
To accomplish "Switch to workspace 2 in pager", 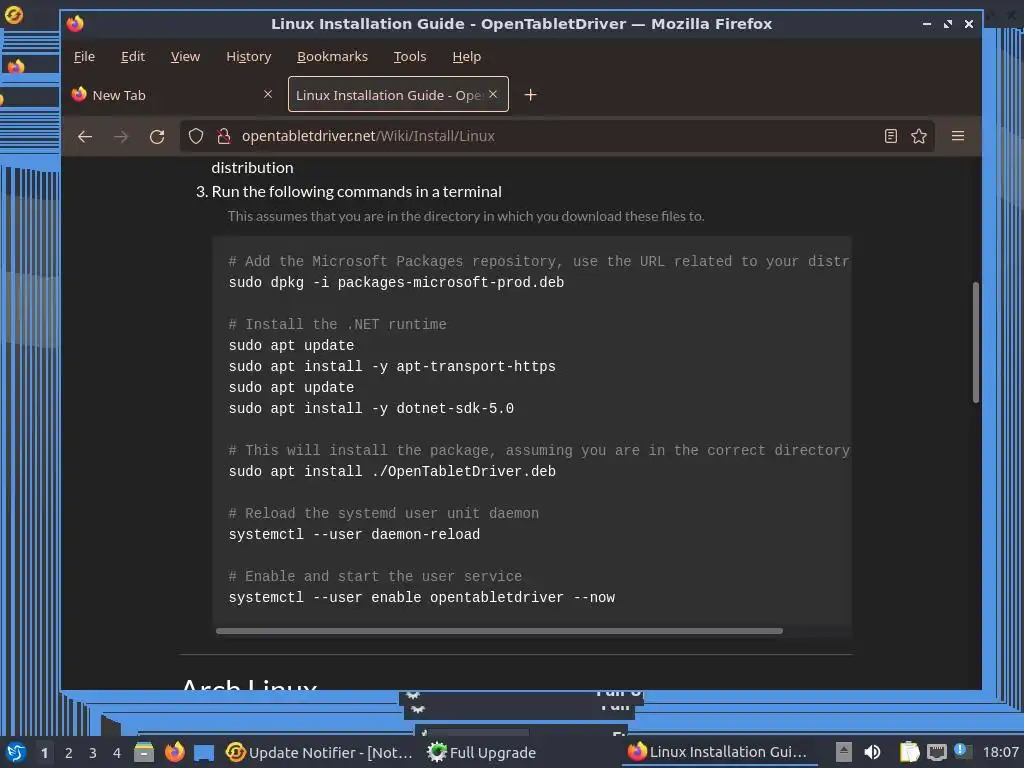I will [69, 753].
